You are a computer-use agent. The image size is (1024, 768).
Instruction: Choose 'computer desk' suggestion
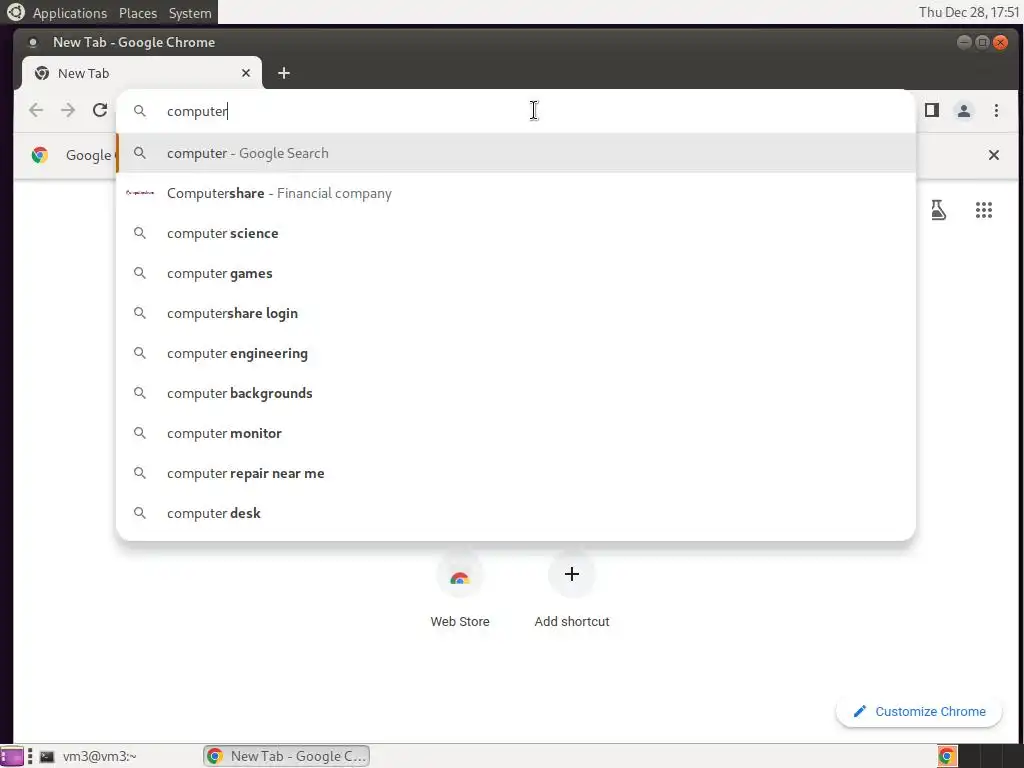click(516, 513)
